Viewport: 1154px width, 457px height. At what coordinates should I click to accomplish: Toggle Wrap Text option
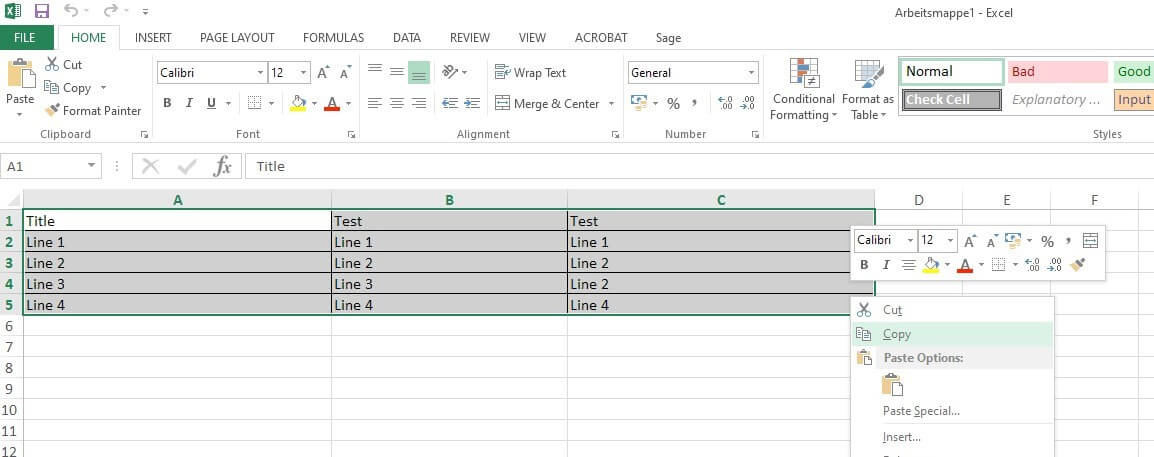pyautogui.click(x=530, y=73)
